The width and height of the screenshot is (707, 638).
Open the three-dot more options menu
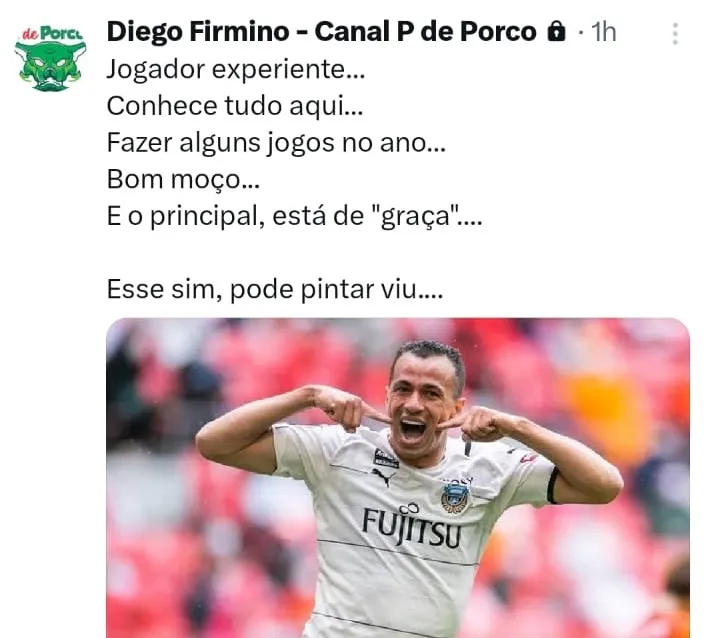[x=675, y=34]
